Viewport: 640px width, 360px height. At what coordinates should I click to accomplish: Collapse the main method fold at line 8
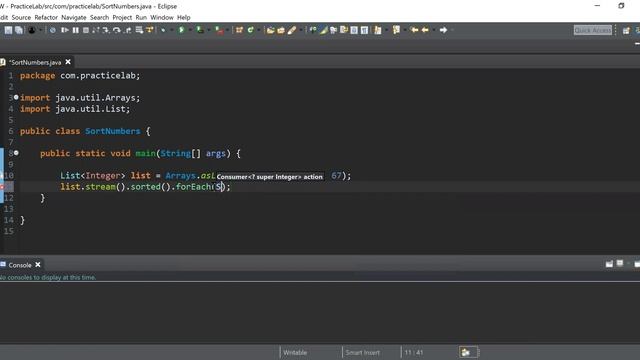pyautogui.click(x=16, y=153)
